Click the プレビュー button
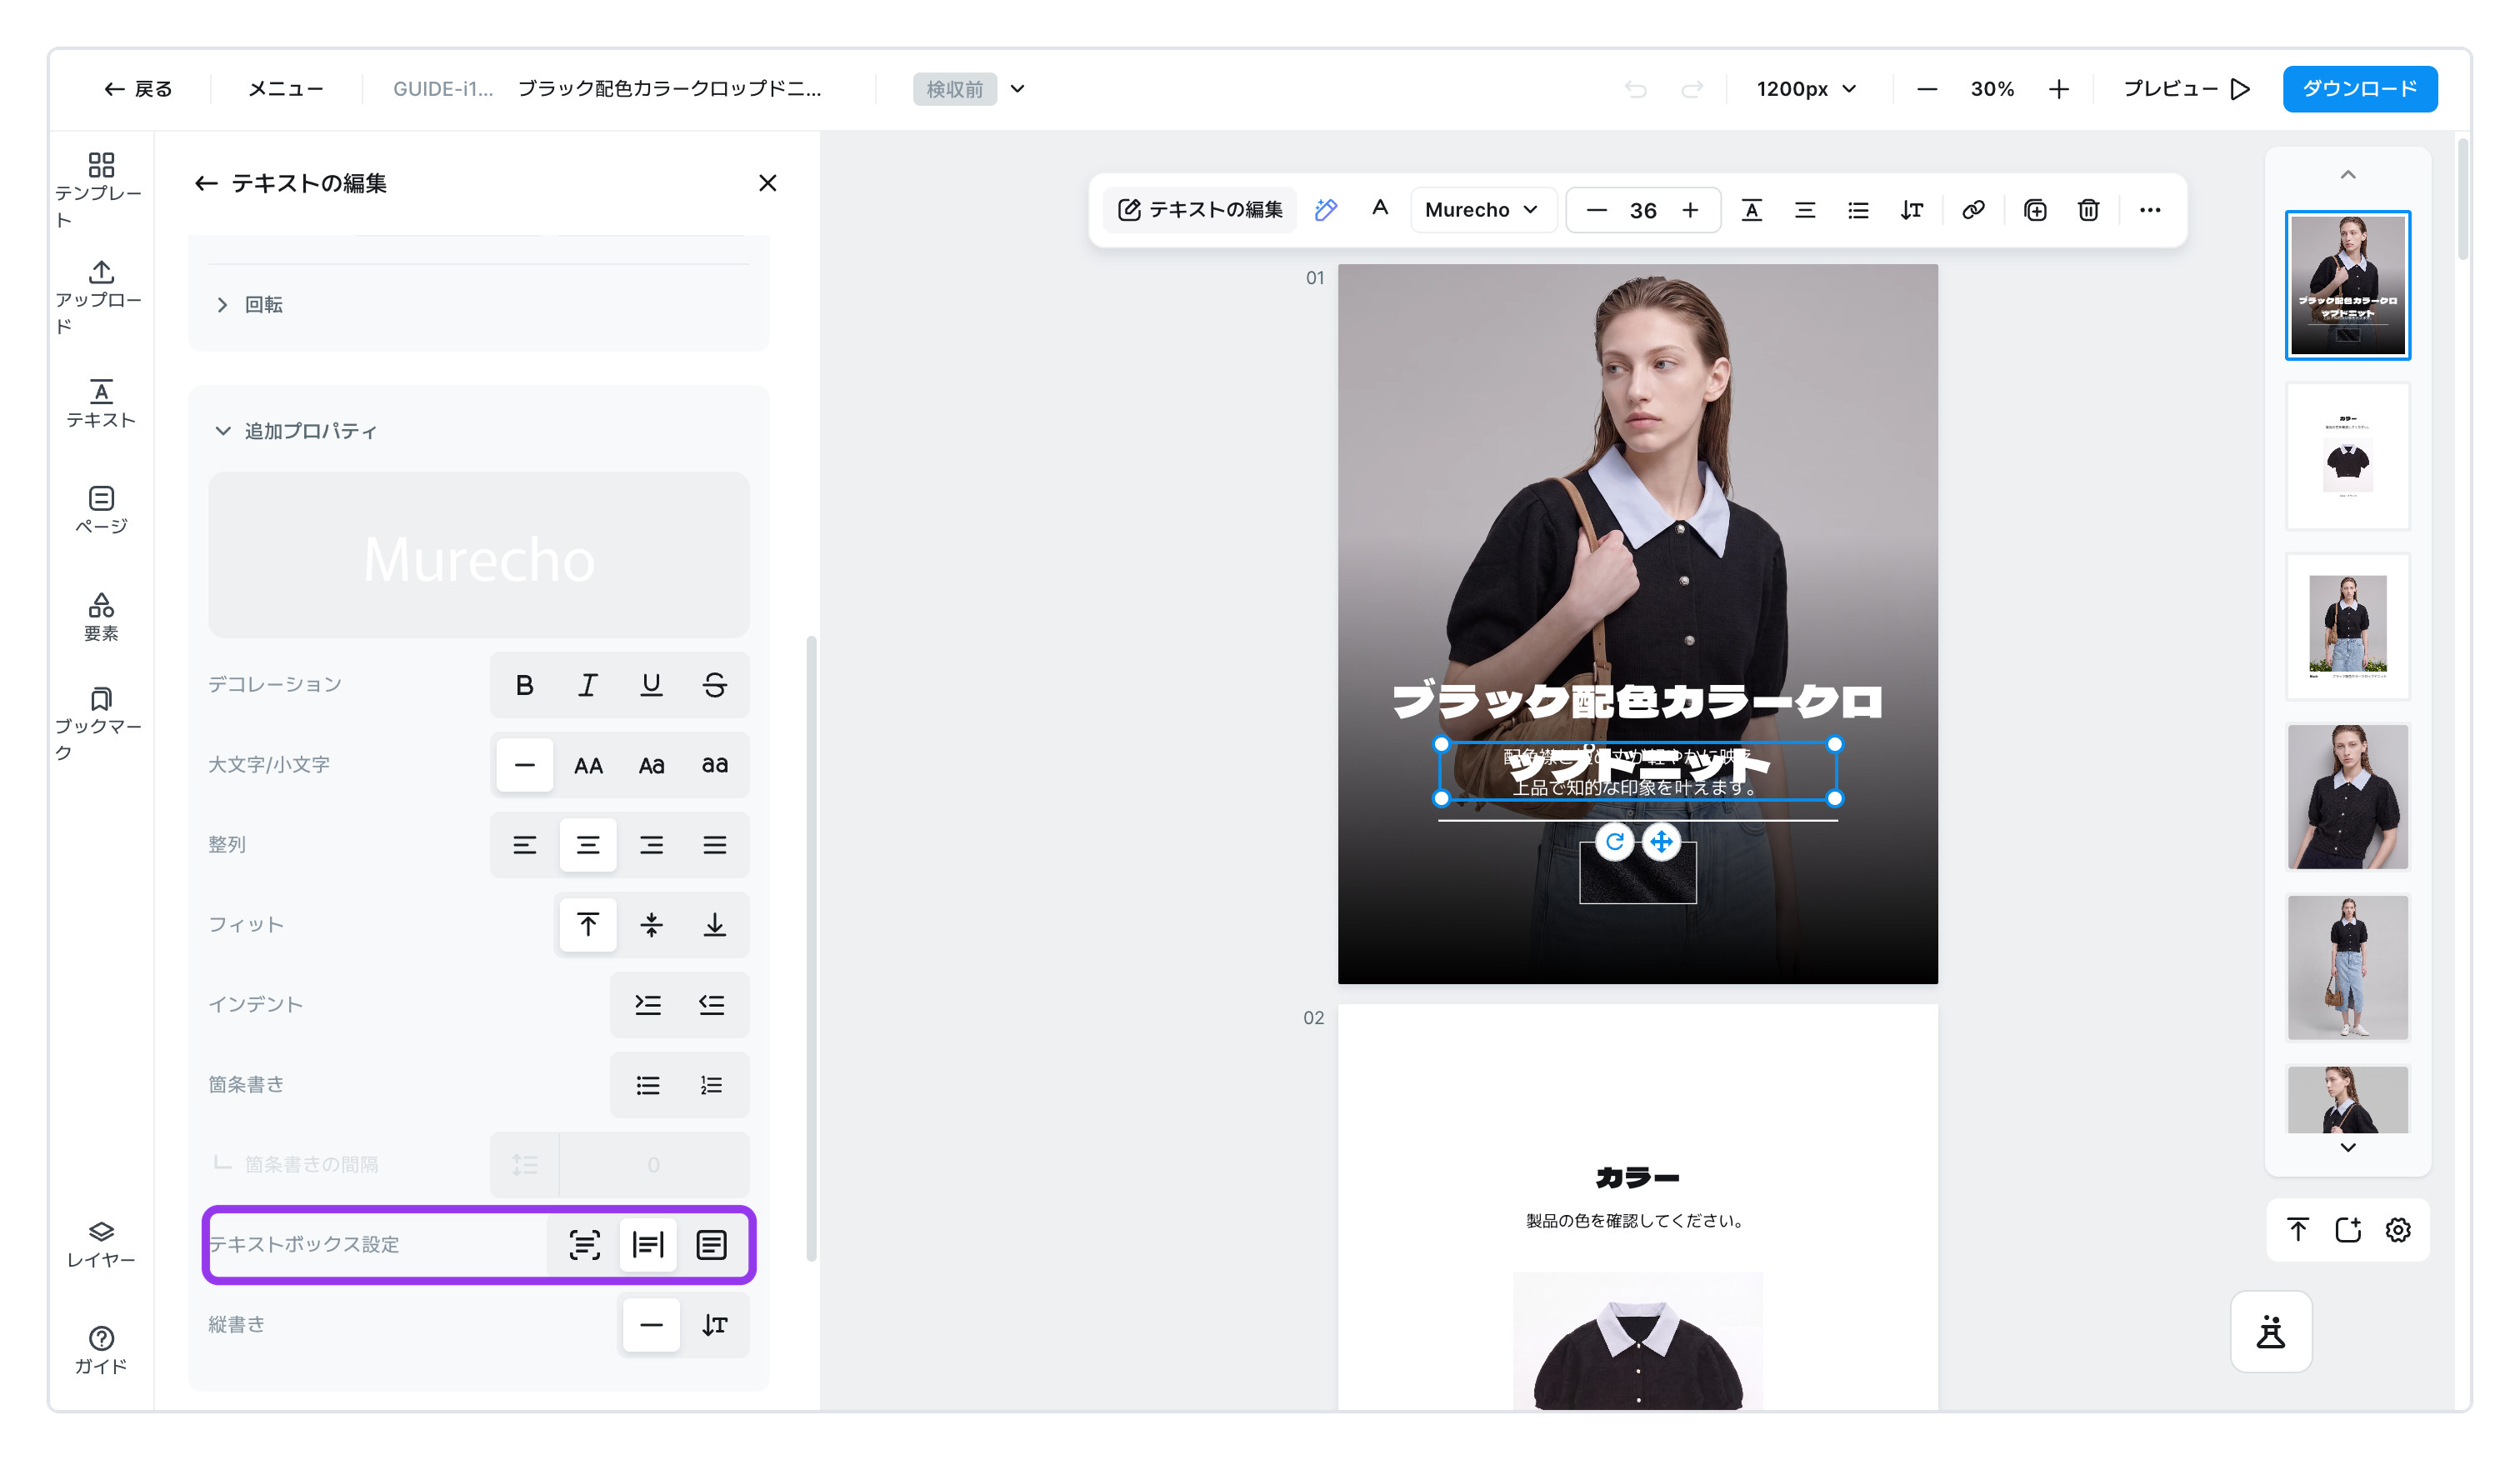 (x=2186, y=89)
